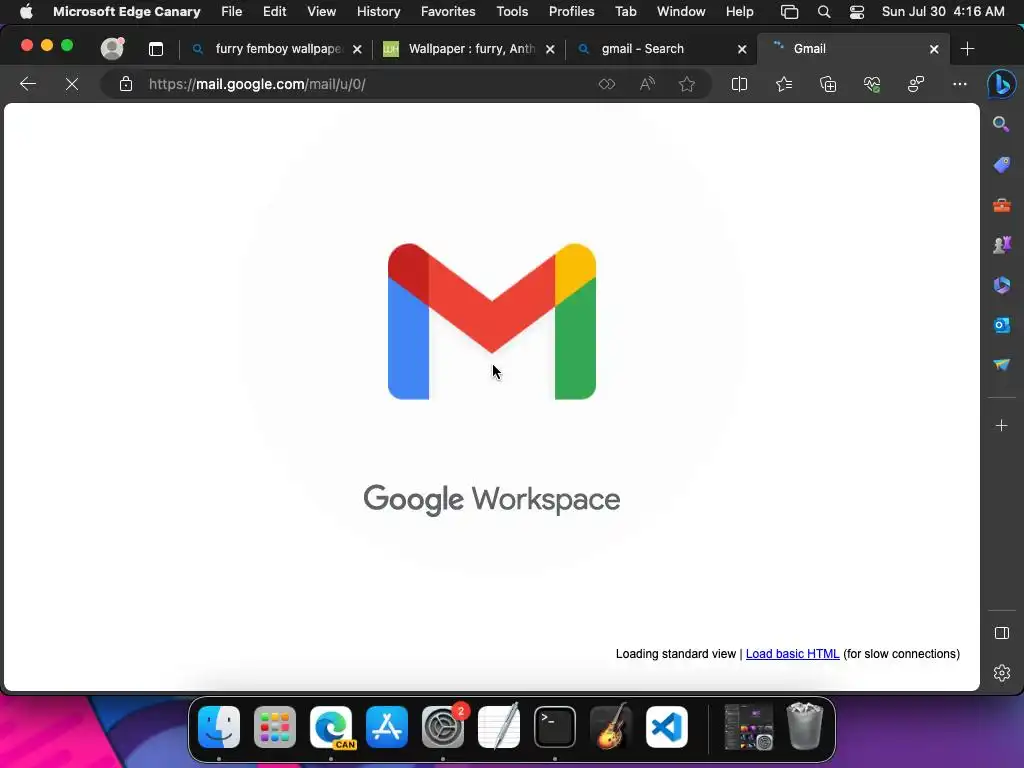
Task: Open Browser essentials heart icon
Action: [872, 84]
